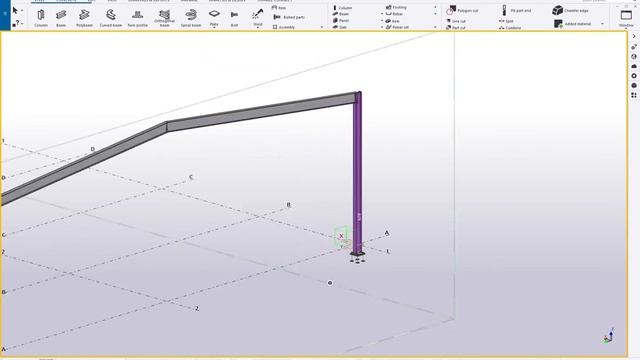The image size is (640, 360).
Task: Open the Weld dropdown arrow
Action: click(x=258, y=28)
